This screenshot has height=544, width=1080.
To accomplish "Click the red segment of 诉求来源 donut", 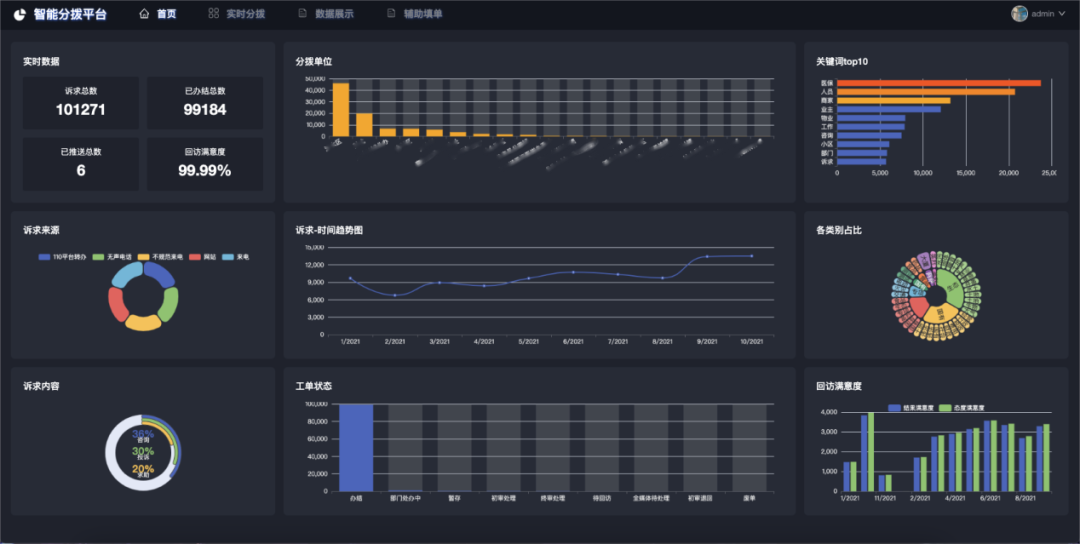I will 118,303.
